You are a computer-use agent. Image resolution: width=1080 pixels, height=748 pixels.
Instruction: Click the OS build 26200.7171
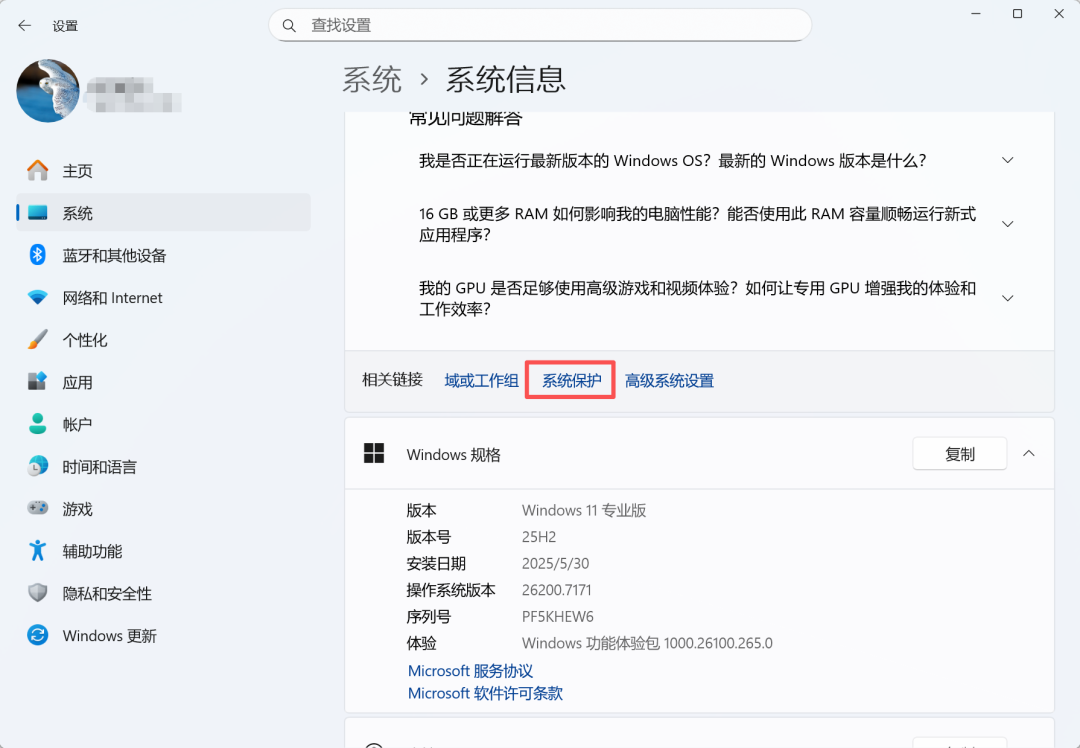tap(557, 590)
